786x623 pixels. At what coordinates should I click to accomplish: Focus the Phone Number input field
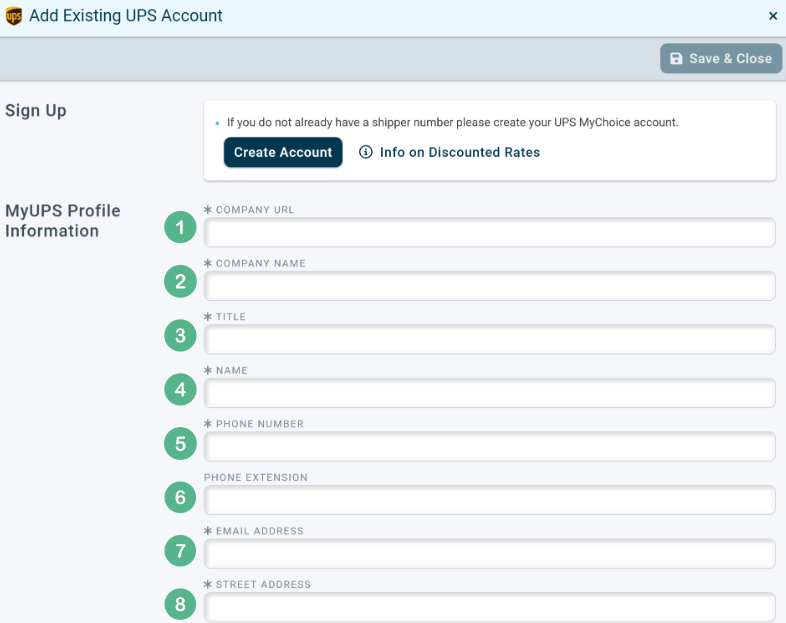[490, 447]
